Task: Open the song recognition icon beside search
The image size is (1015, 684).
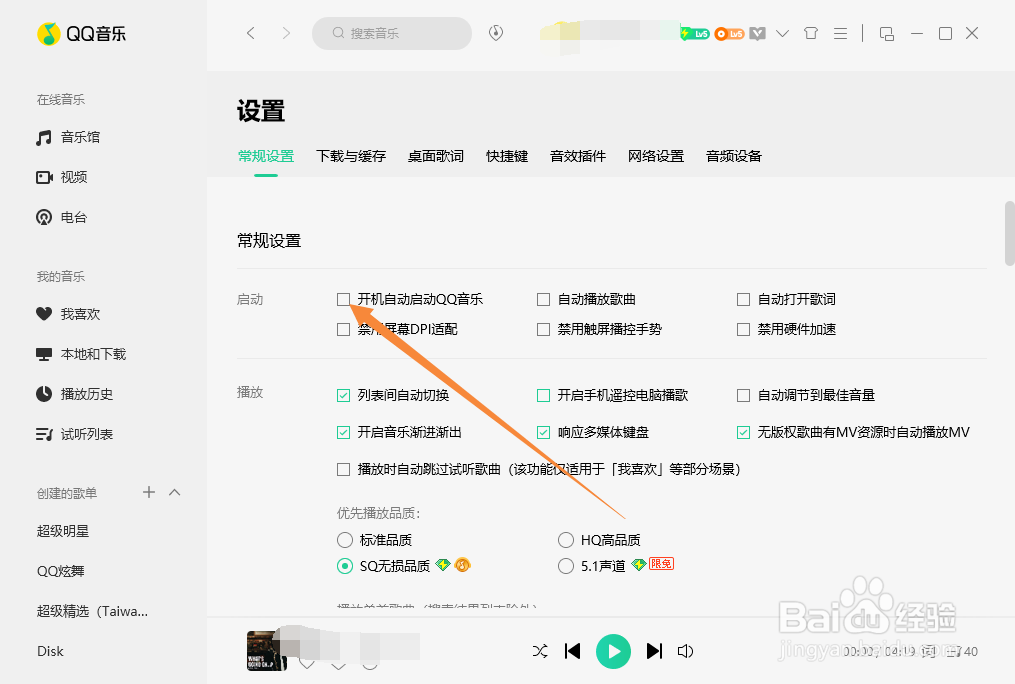Action: (x=496, y=32)
